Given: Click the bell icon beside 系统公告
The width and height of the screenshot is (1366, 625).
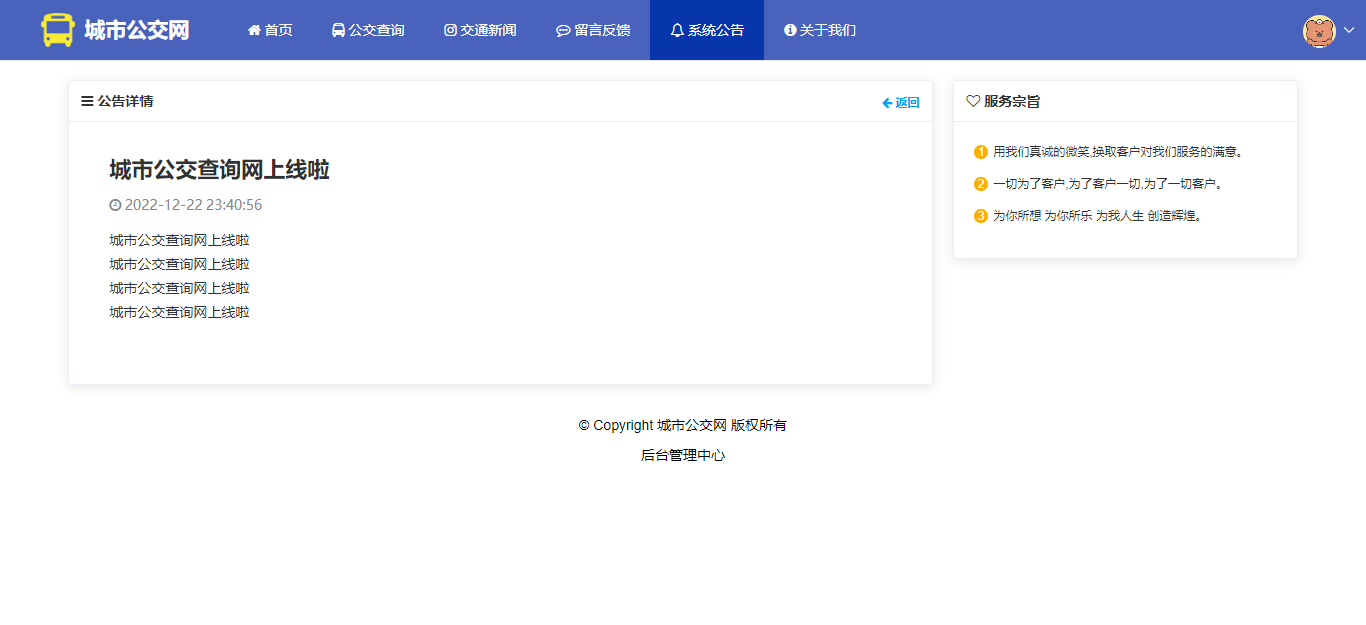Looking at the screenshot, I should tap(677, 30).
